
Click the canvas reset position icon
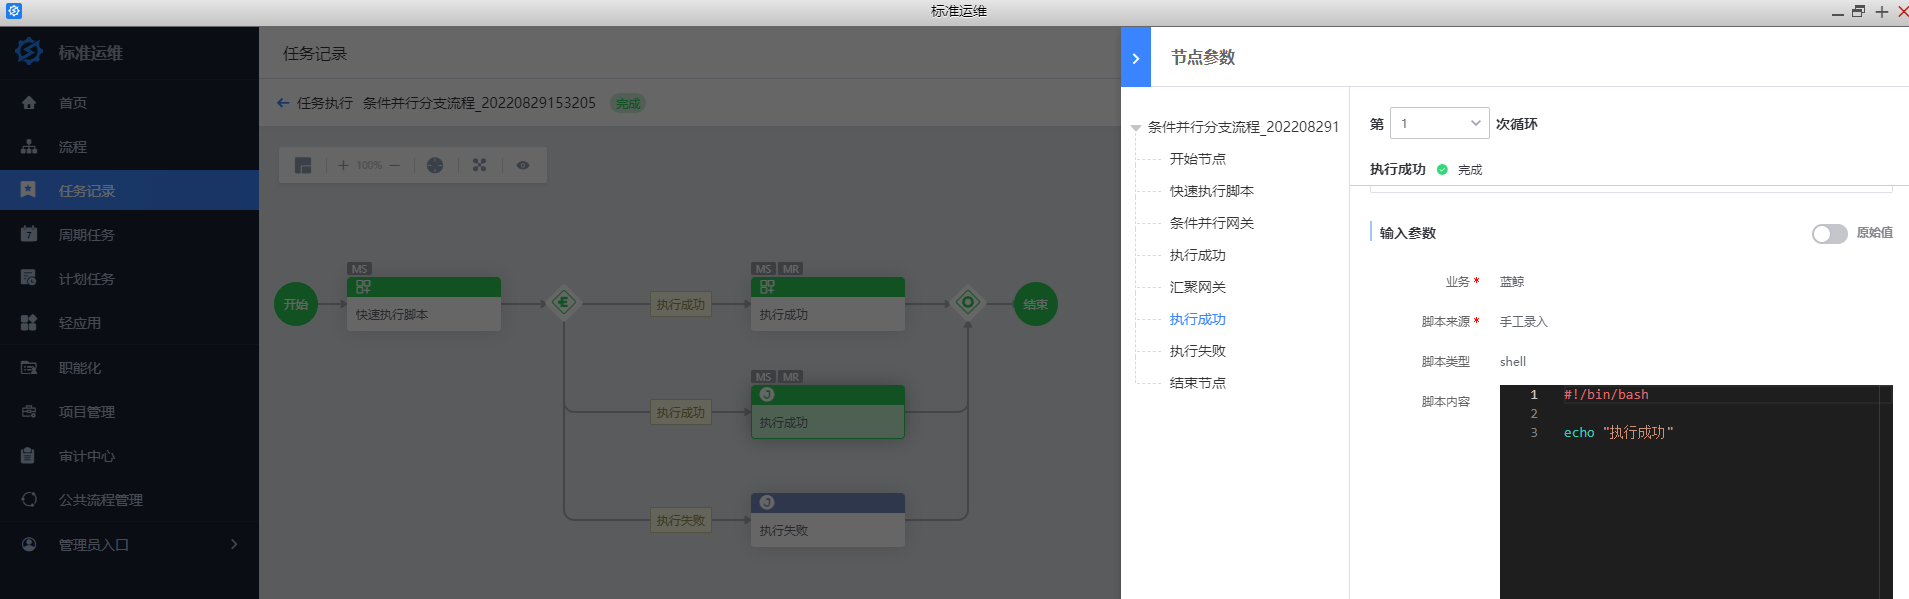[x=435, y=165]
